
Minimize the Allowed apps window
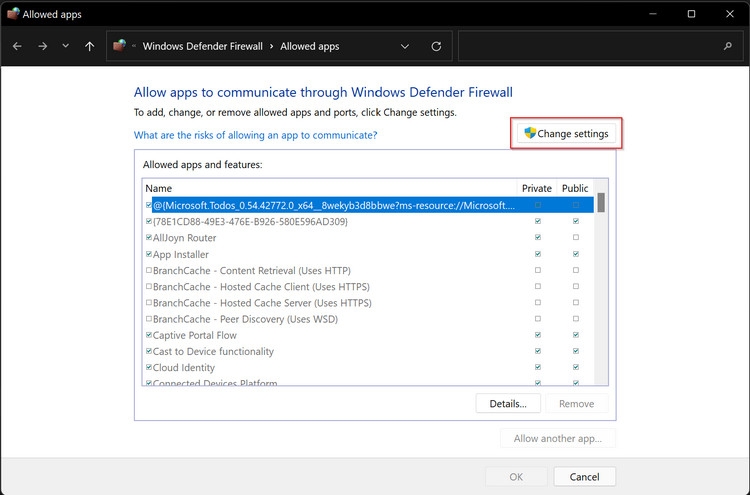(x=653, y=14)
